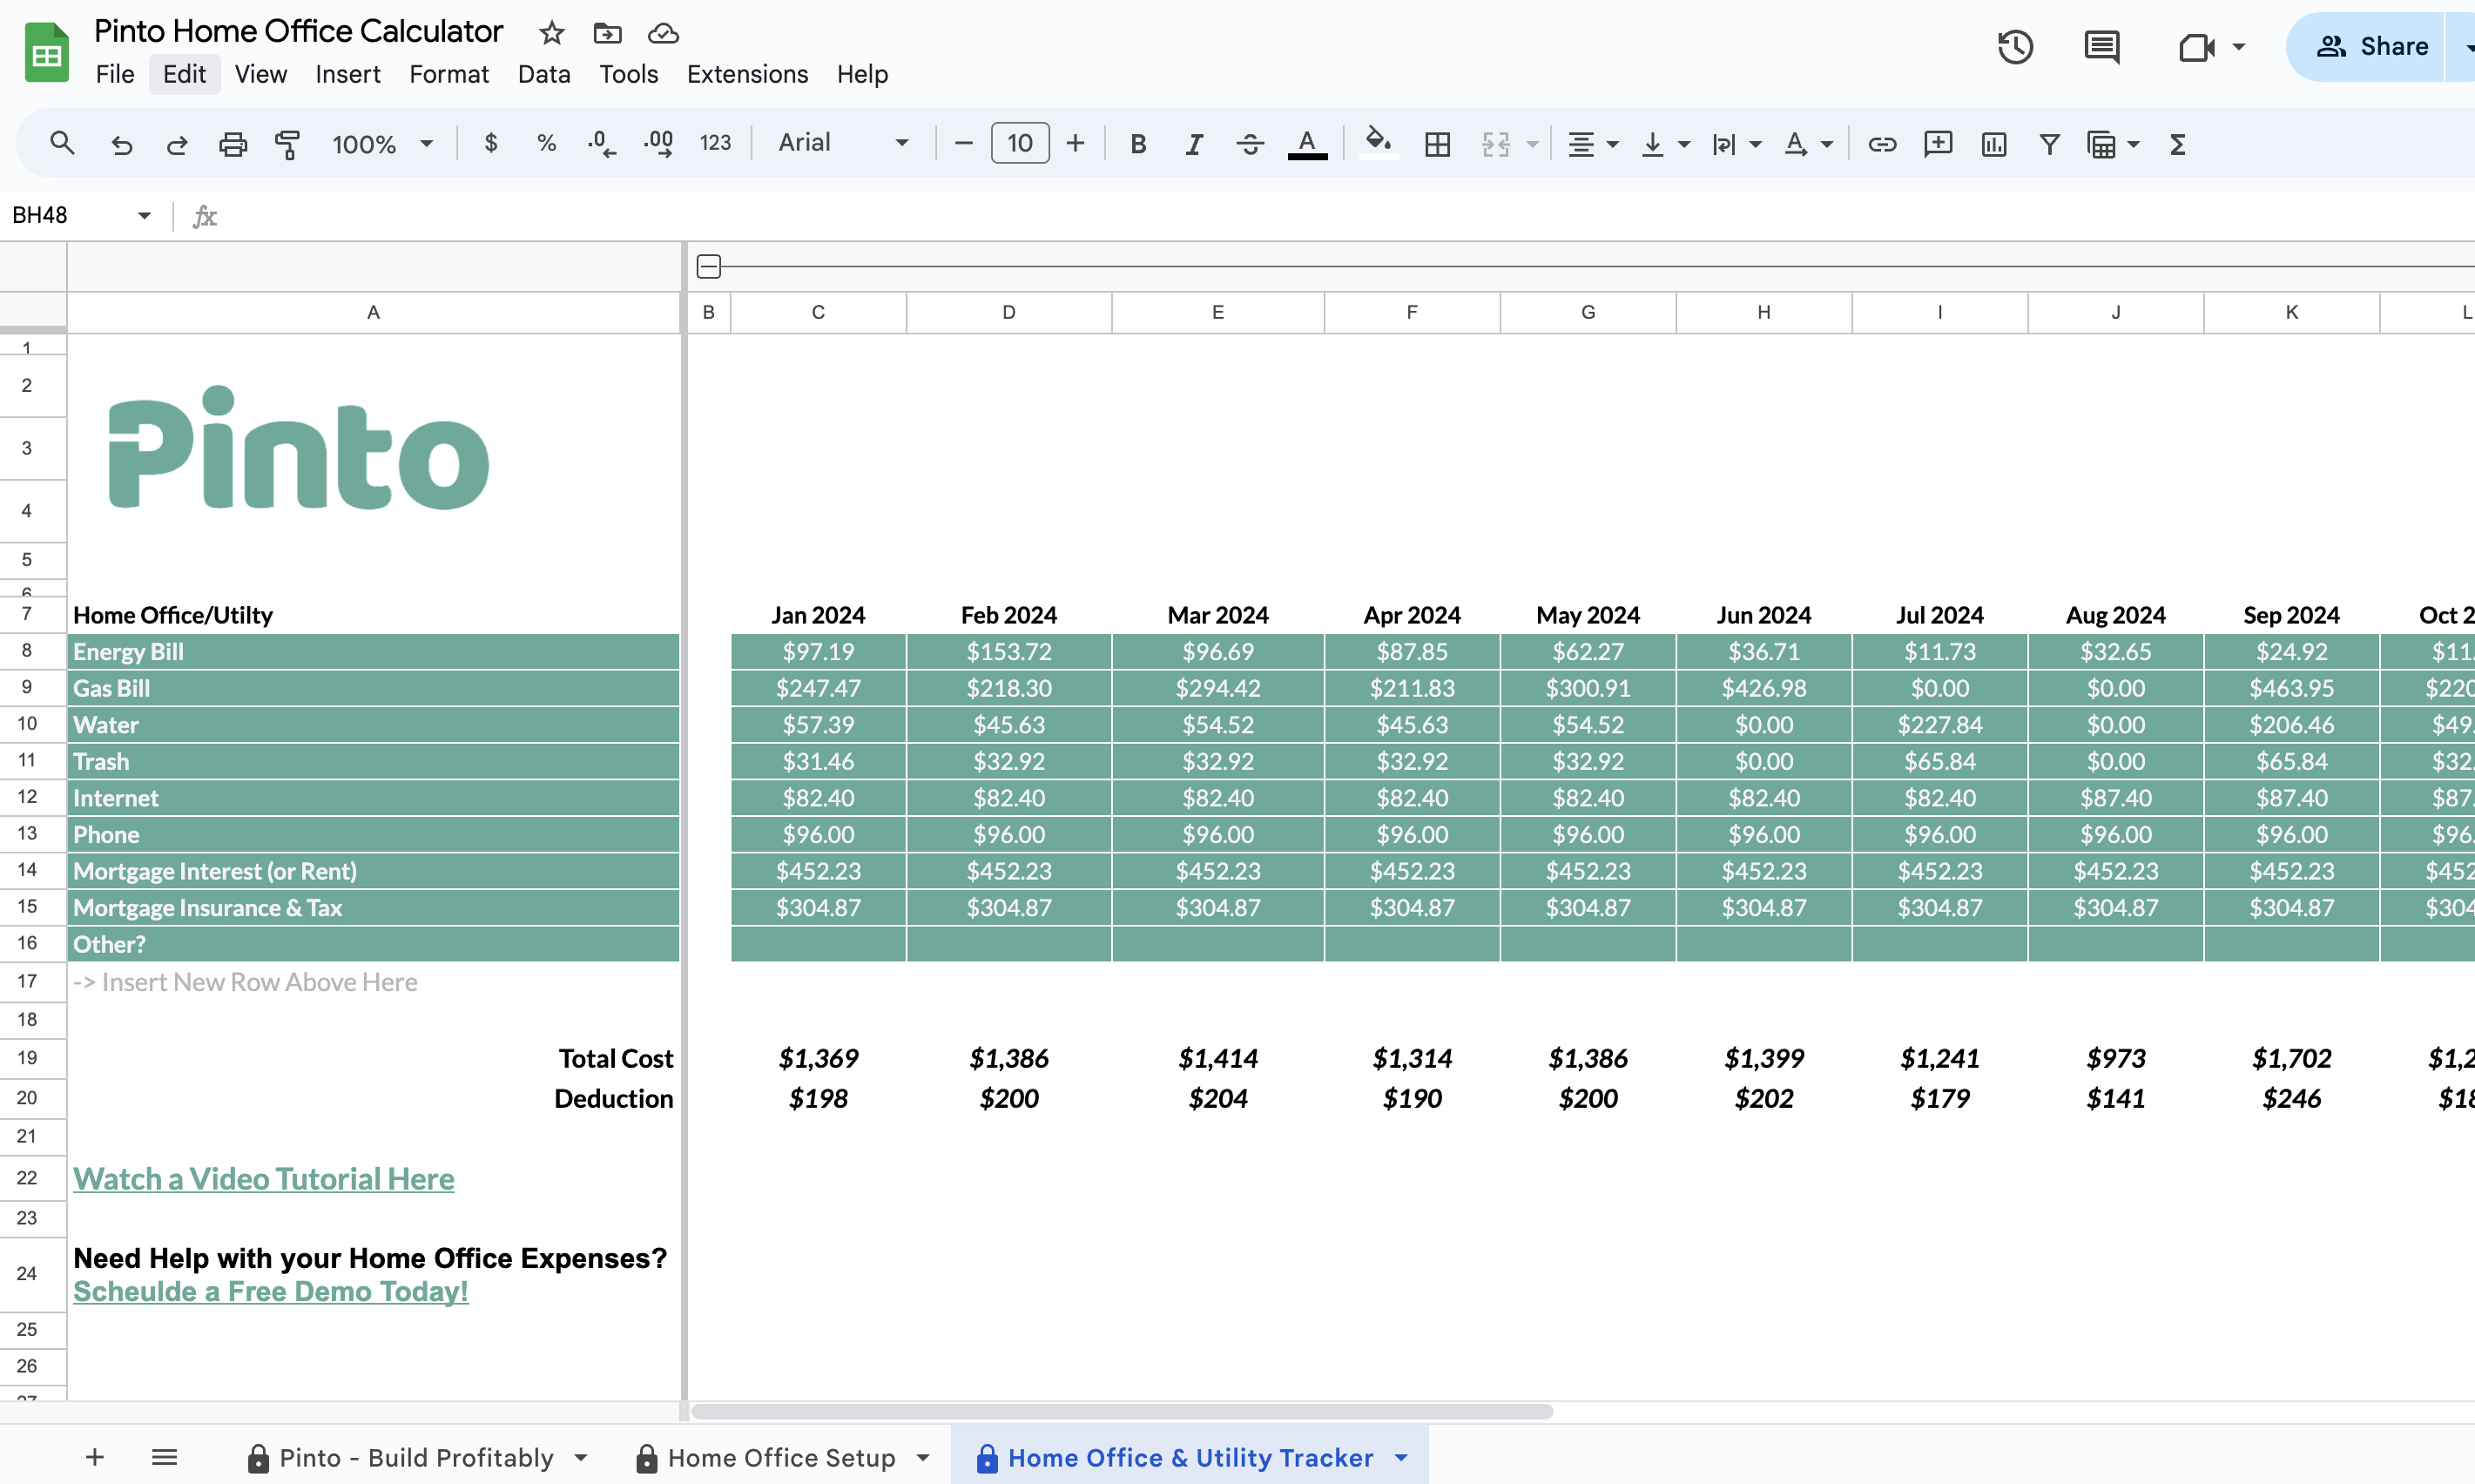Open the Watch a Video Tutorial link
Screen dimensions: 2475x1484
coord(263,1178)
